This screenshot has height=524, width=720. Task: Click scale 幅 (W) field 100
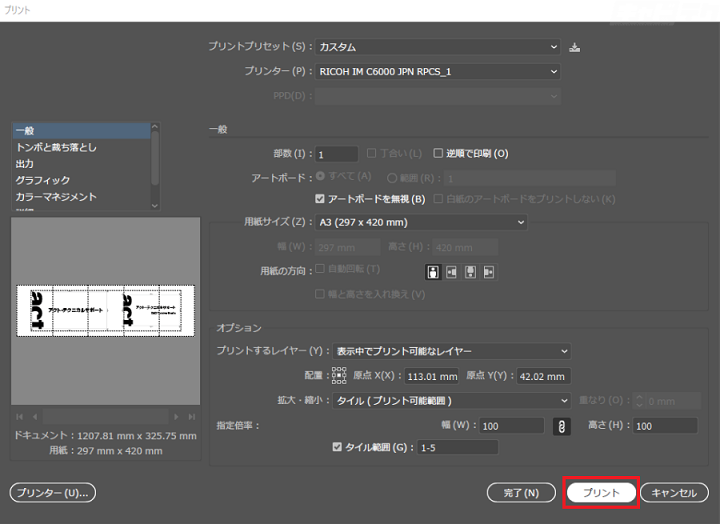point(512,426)
